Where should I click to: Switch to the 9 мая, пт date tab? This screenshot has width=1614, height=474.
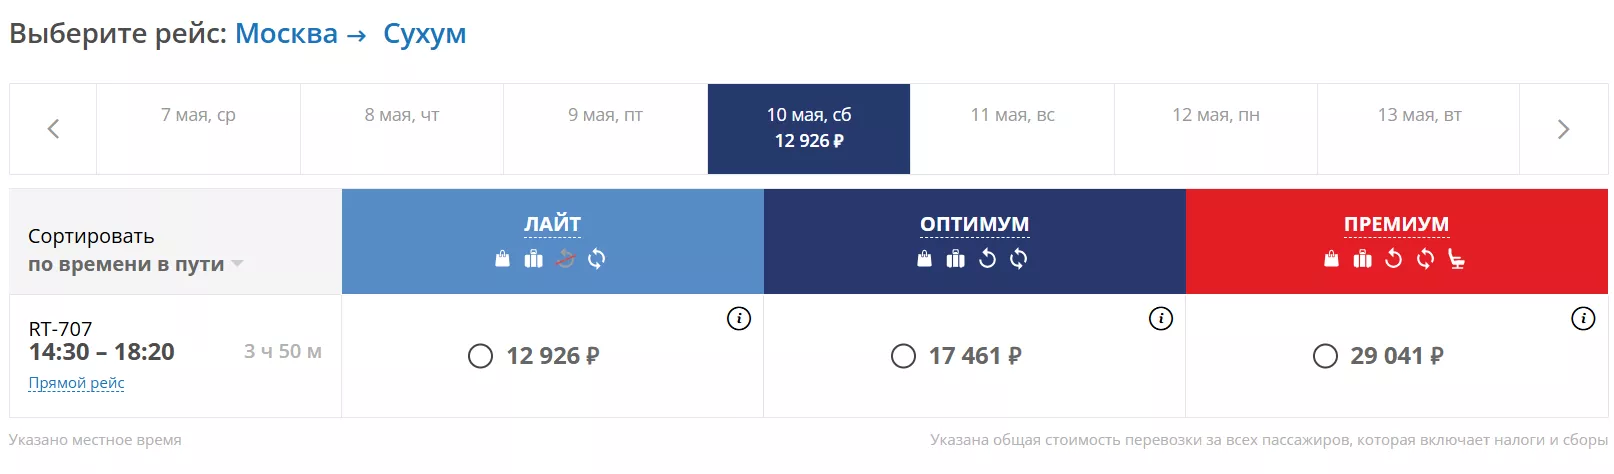[605, 116]
